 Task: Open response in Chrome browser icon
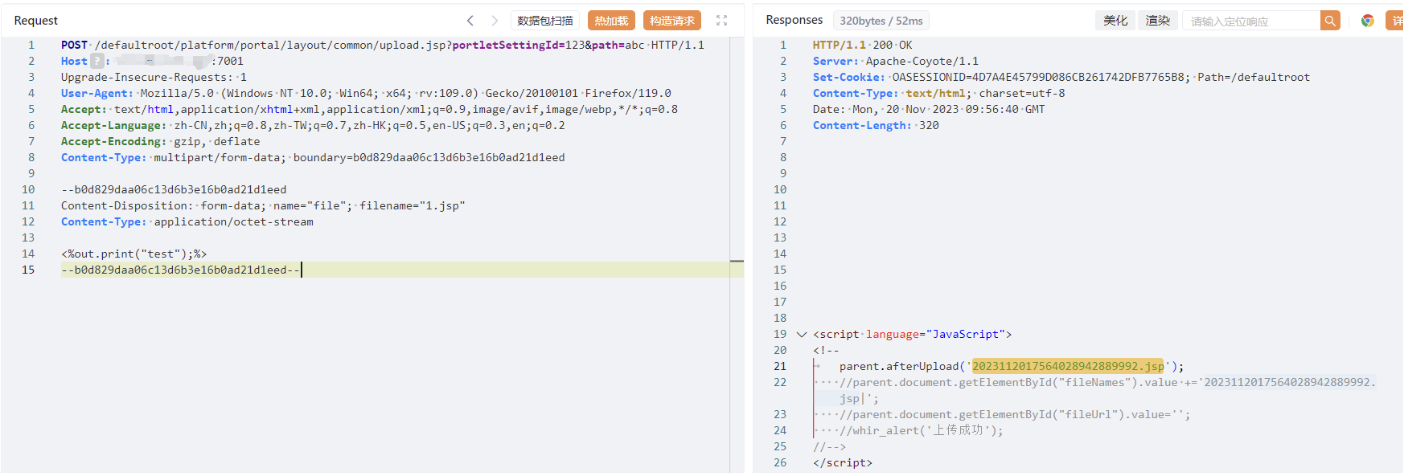(x=1367, y=20)
